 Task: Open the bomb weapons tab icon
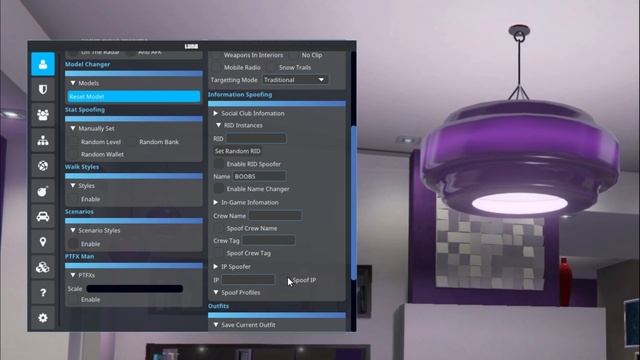(43, 191)
